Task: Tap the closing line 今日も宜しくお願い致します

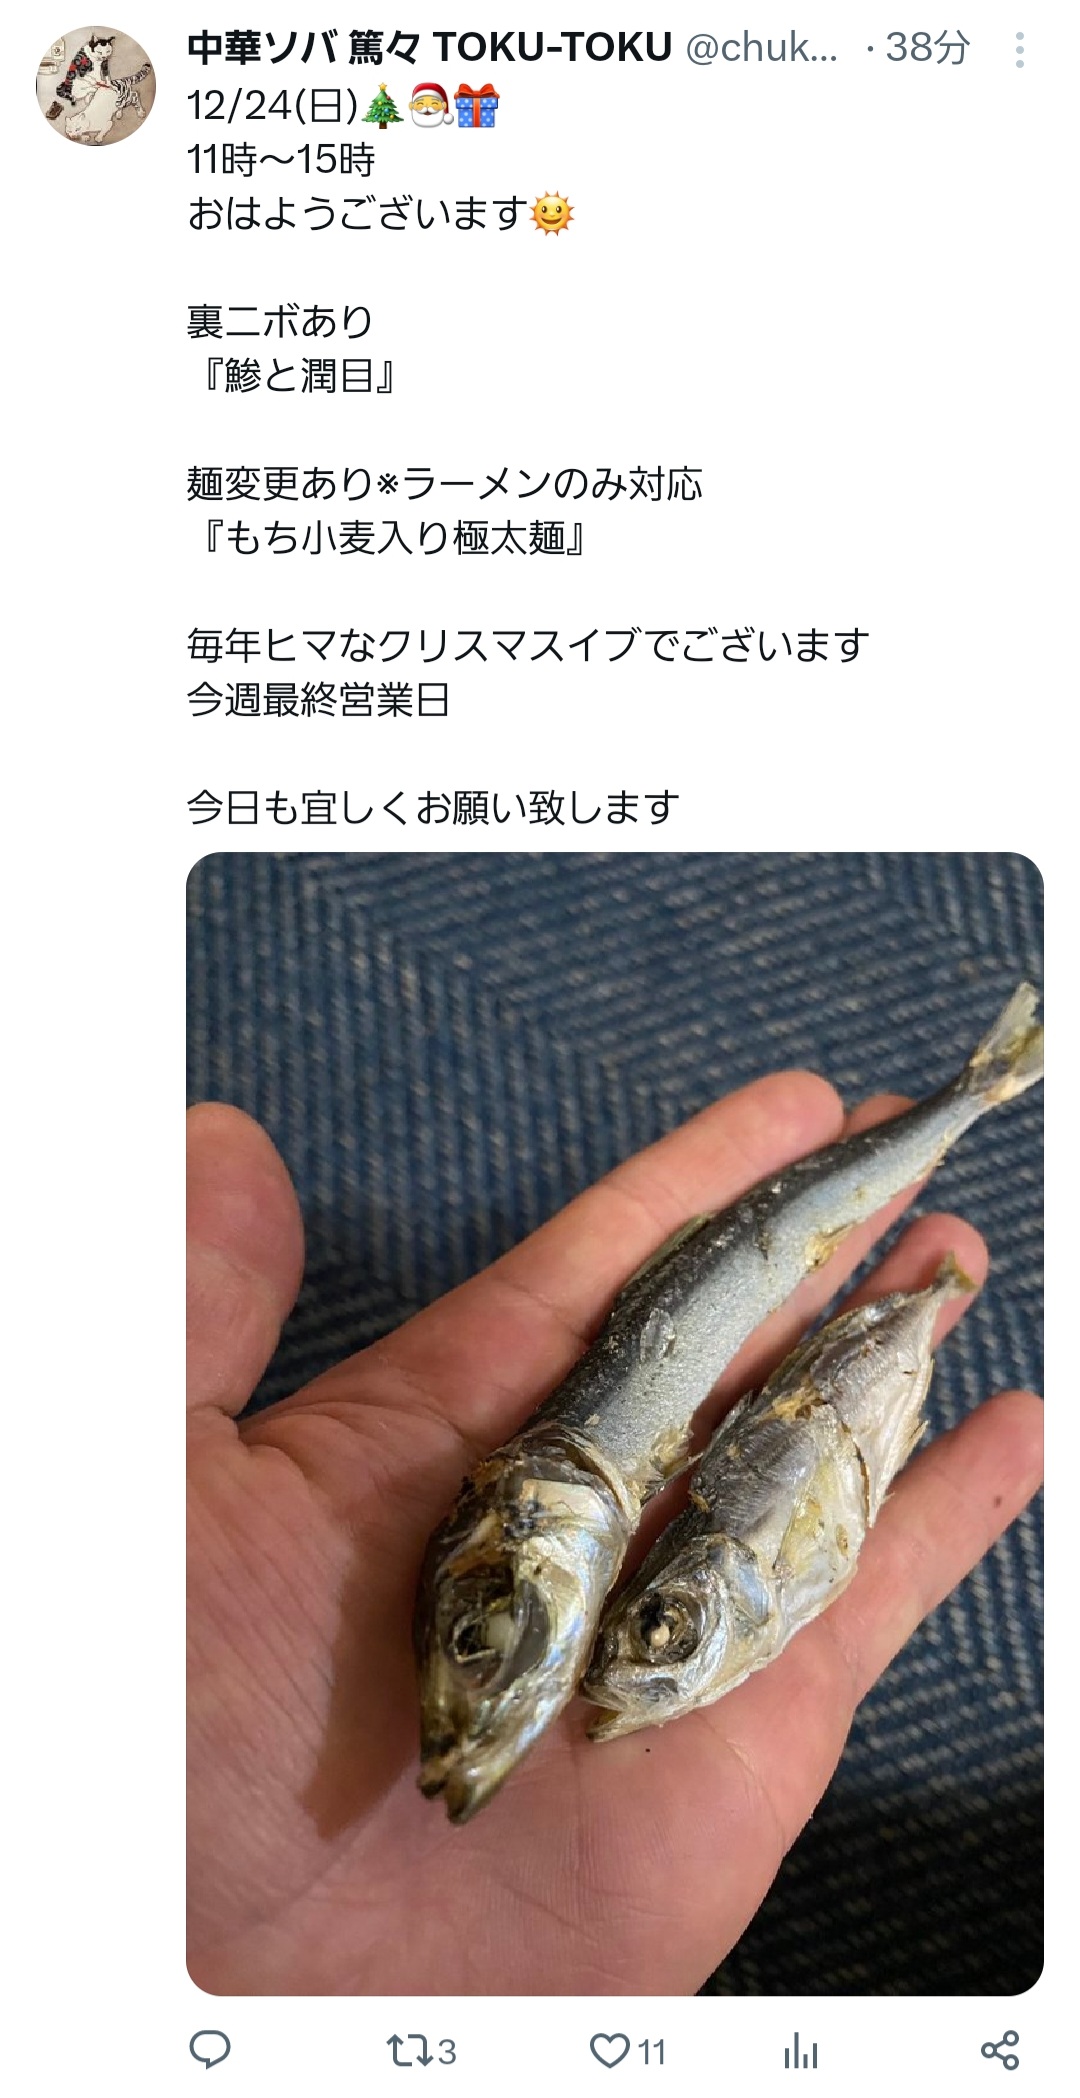Action: pyautogui.click(x=433, y=808)
